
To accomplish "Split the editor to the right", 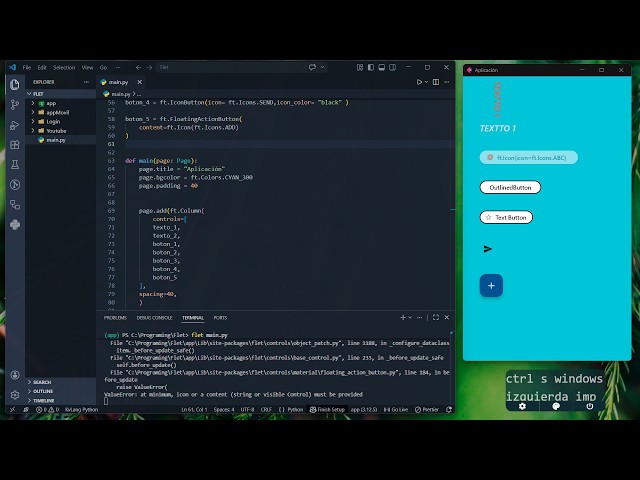I will click(436, 82).
